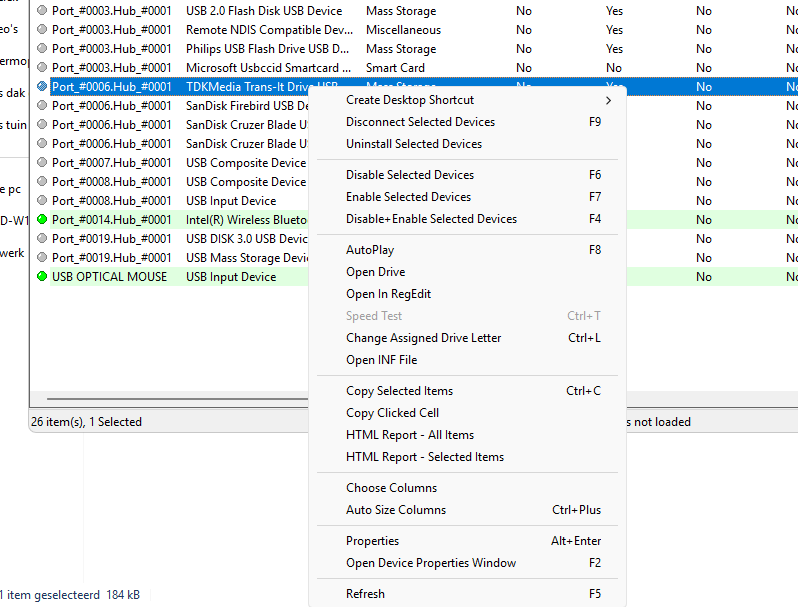
Task: Open Choose Columns
Action: click(467, 488)
